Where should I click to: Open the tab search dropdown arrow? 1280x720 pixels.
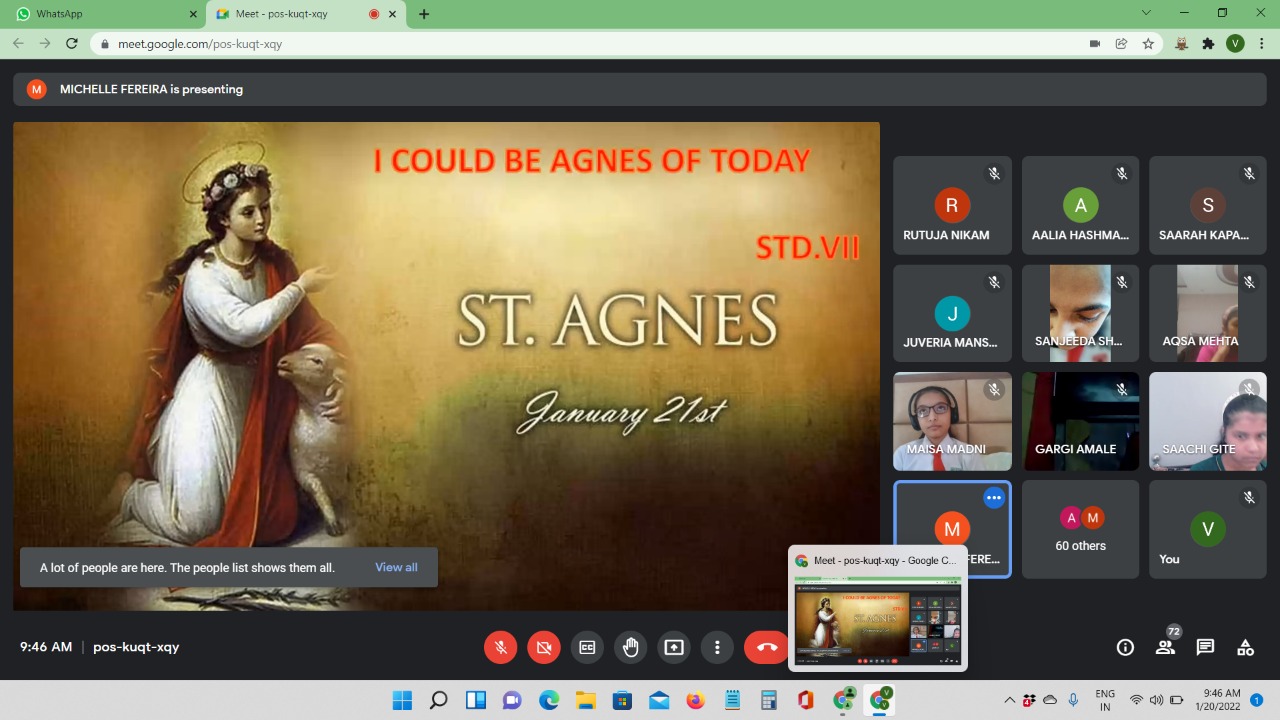tap(1146, 13)
